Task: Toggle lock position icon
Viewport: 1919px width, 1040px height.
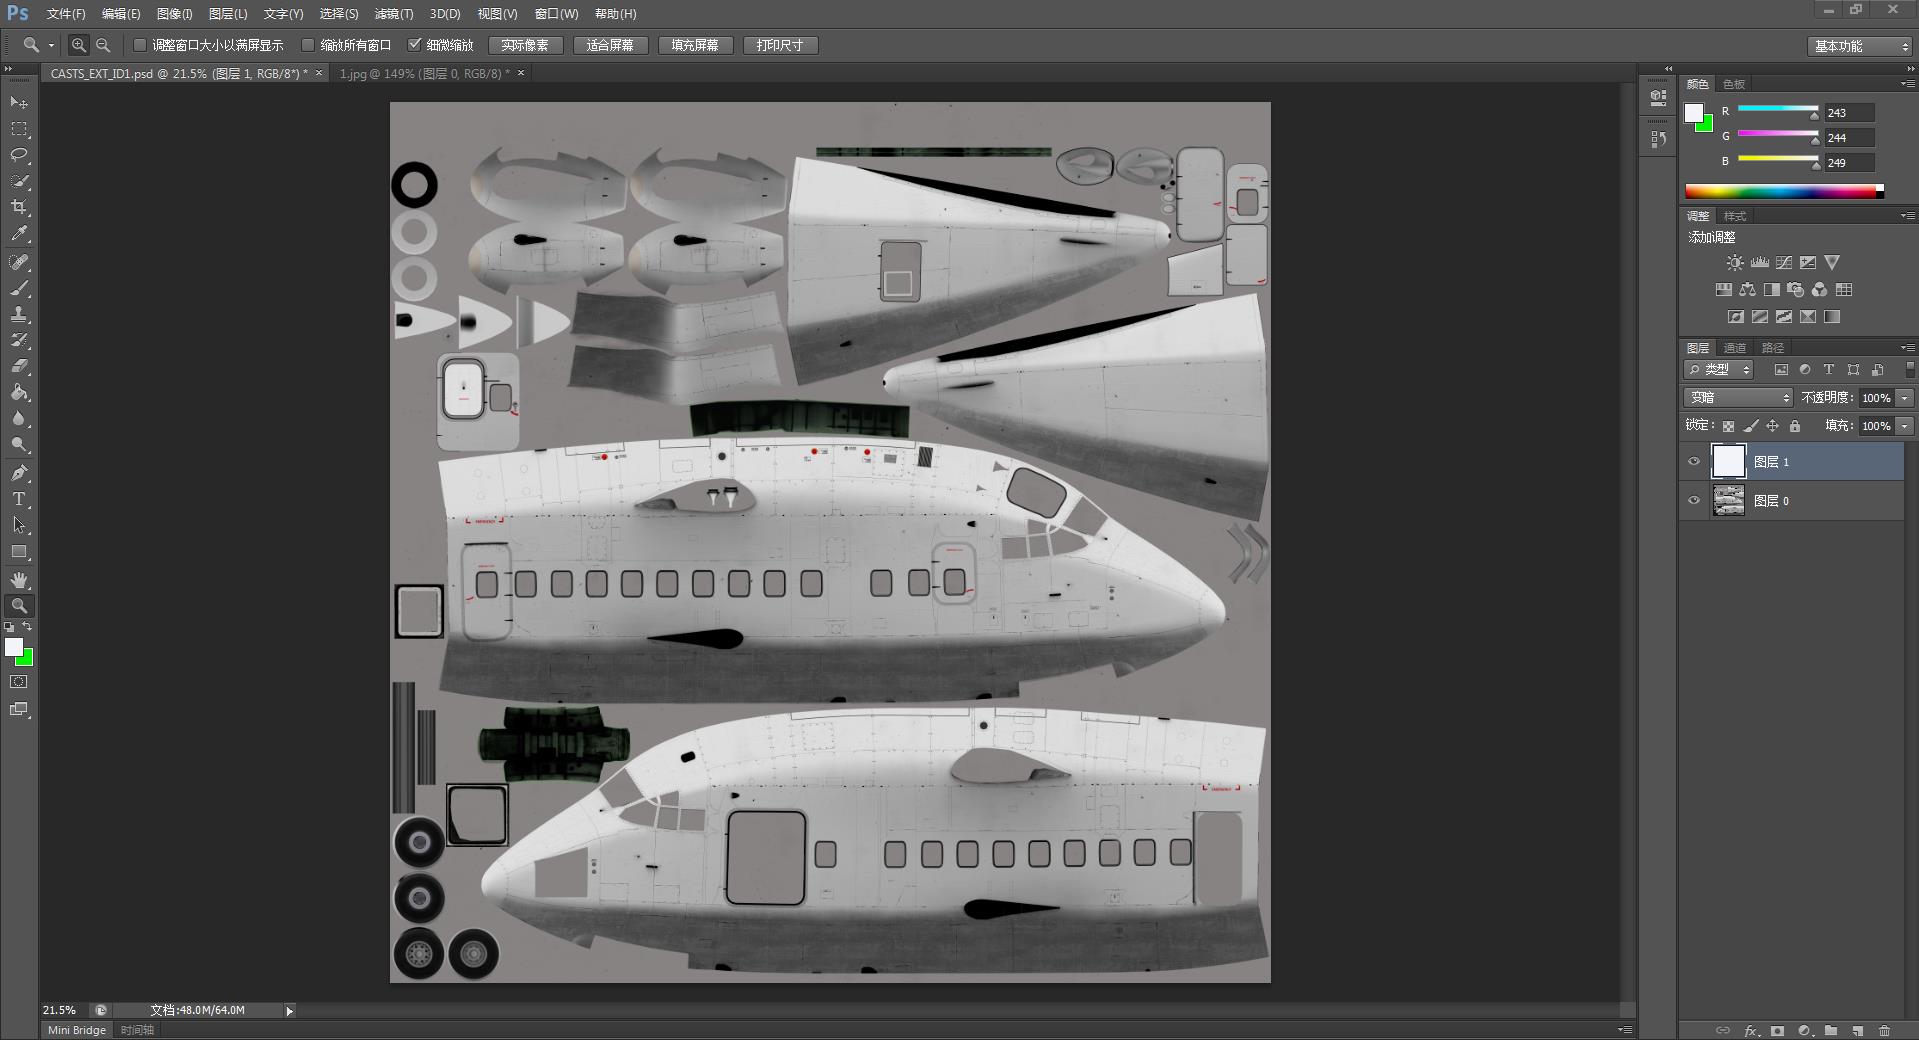Action: pos(1772,426)
